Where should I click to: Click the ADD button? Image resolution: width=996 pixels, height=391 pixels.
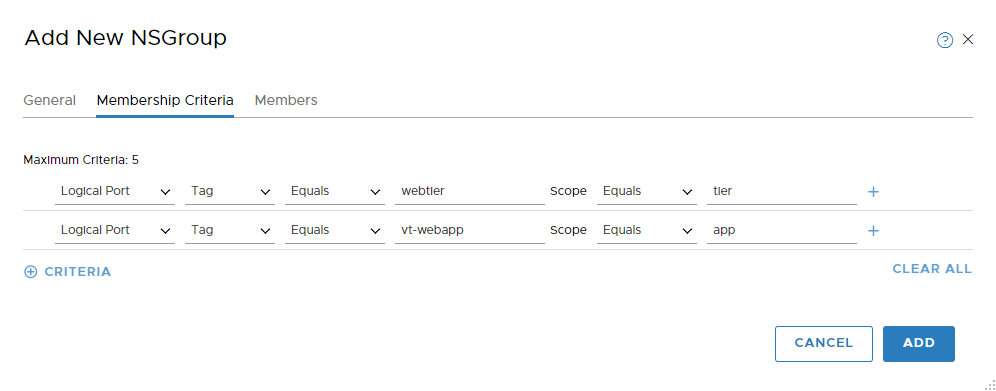coord(919,343)
